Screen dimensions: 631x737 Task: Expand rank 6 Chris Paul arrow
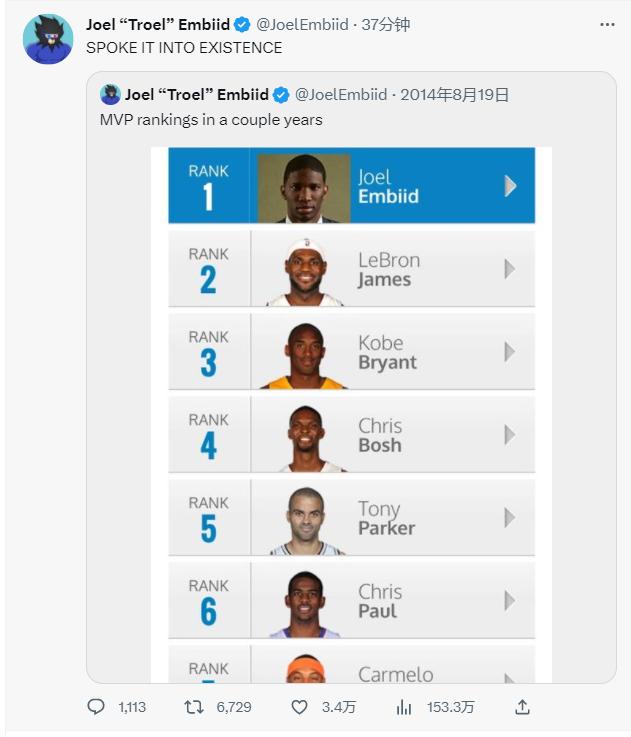point(510,601)
